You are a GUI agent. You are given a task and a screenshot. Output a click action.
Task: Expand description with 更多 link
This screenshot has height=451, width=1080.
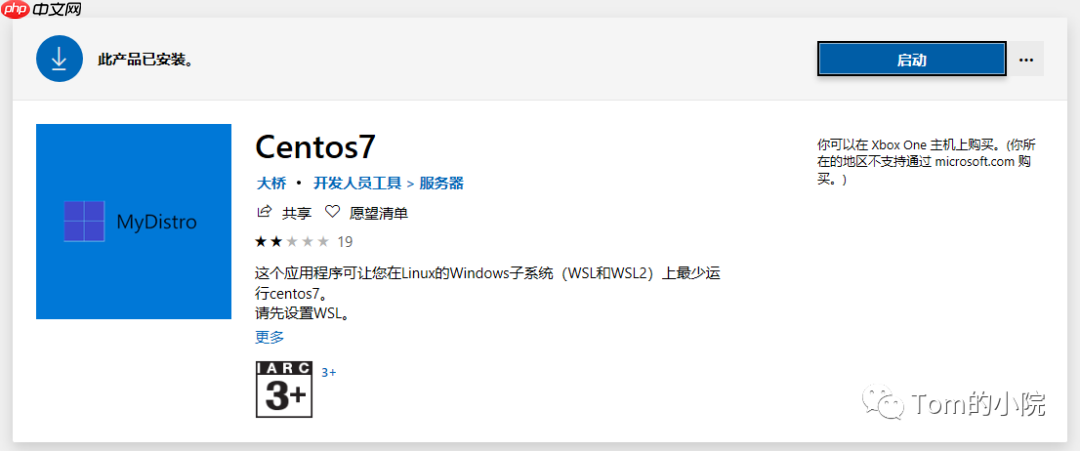pos(269,337)
